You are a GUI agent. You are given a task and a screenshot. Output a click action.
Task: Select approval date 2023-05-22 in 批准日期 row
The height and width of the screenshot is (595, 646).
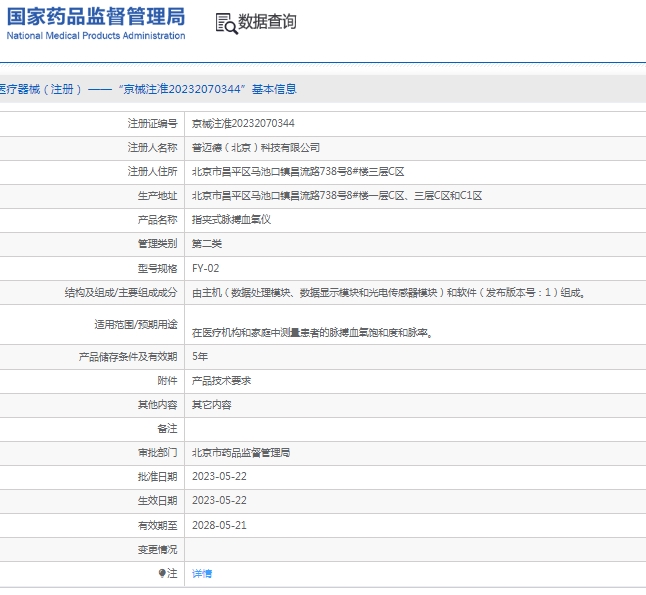[x=219, y=476]
